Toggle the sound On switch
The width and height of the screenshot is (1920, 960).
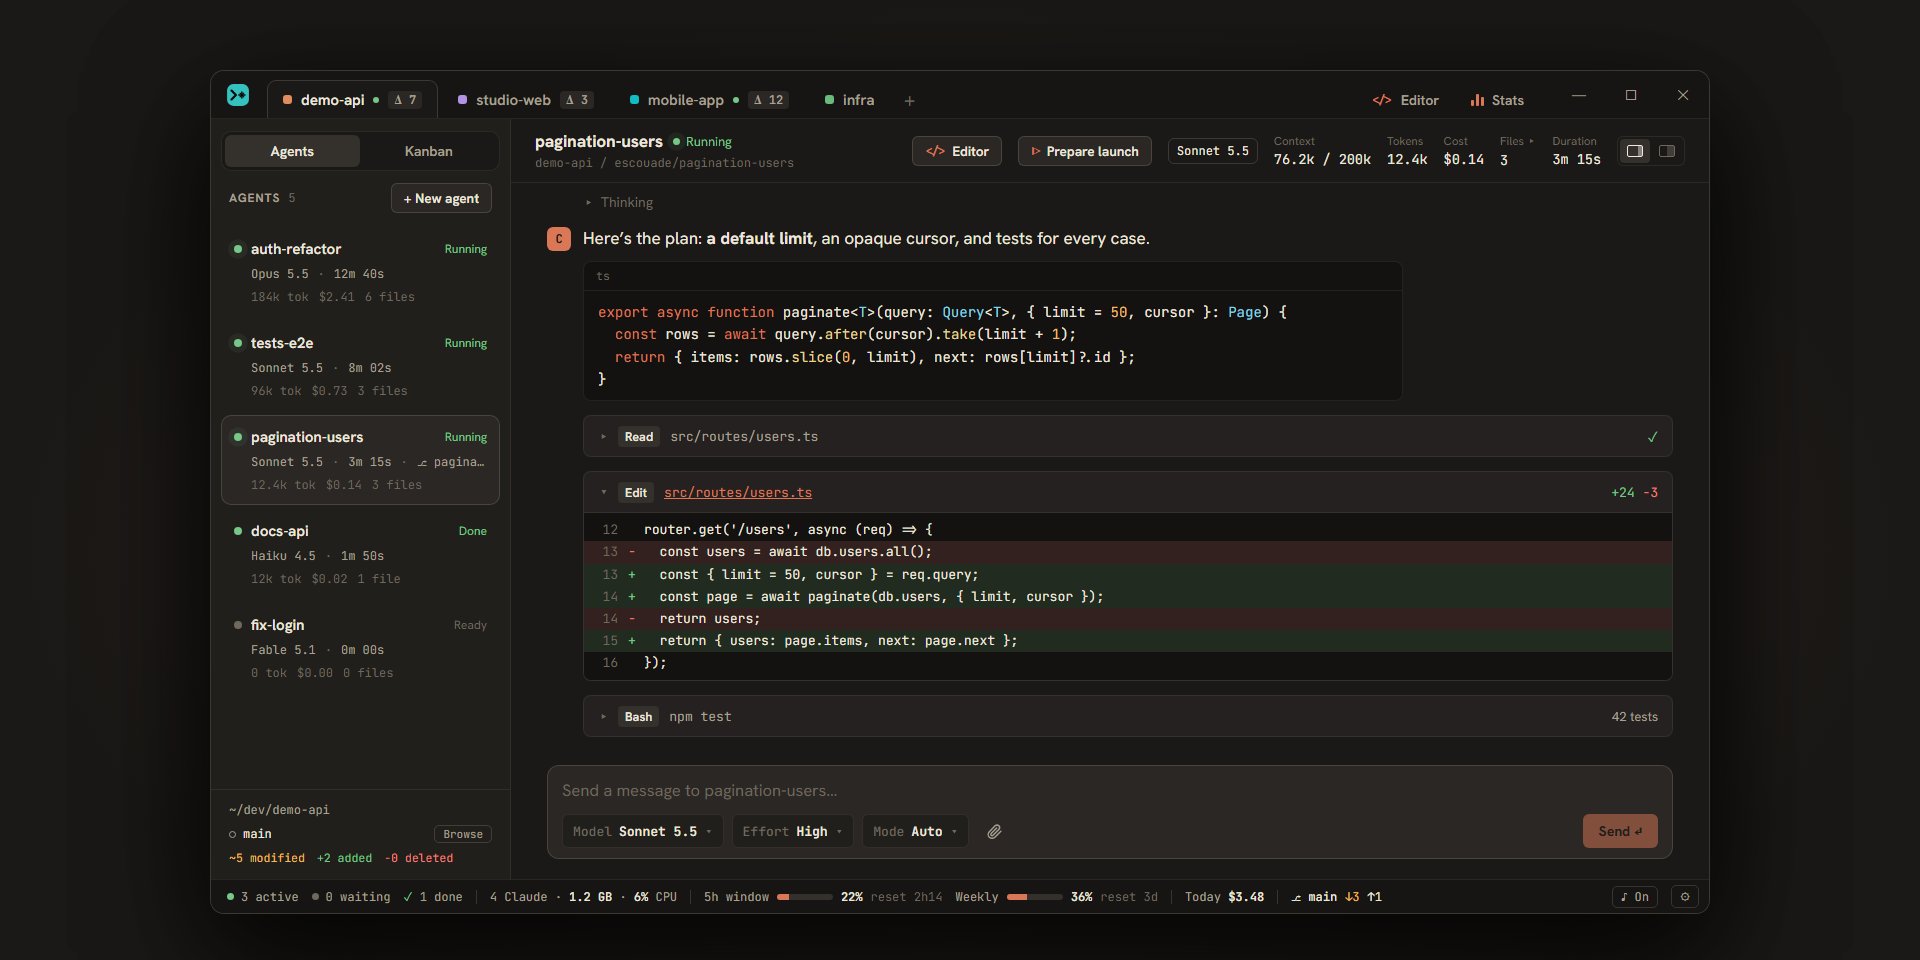coord(1635,897)
